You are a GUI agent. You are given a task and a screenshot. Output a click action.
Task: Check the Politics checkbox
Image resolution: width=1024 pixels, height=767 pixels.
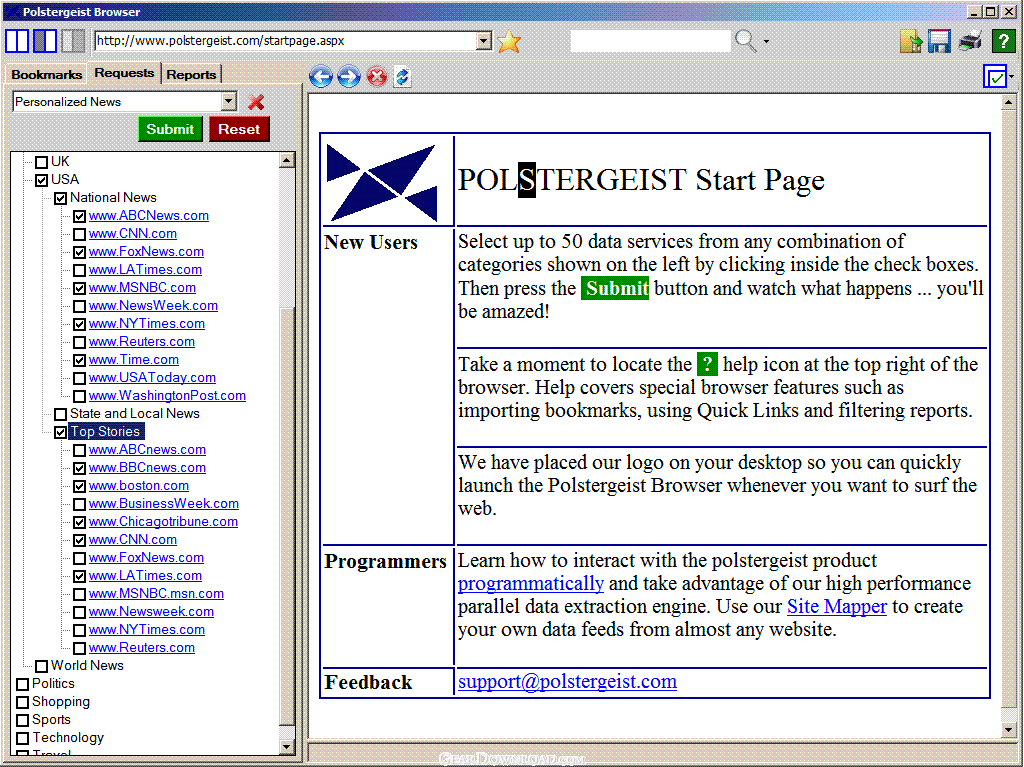23,684
